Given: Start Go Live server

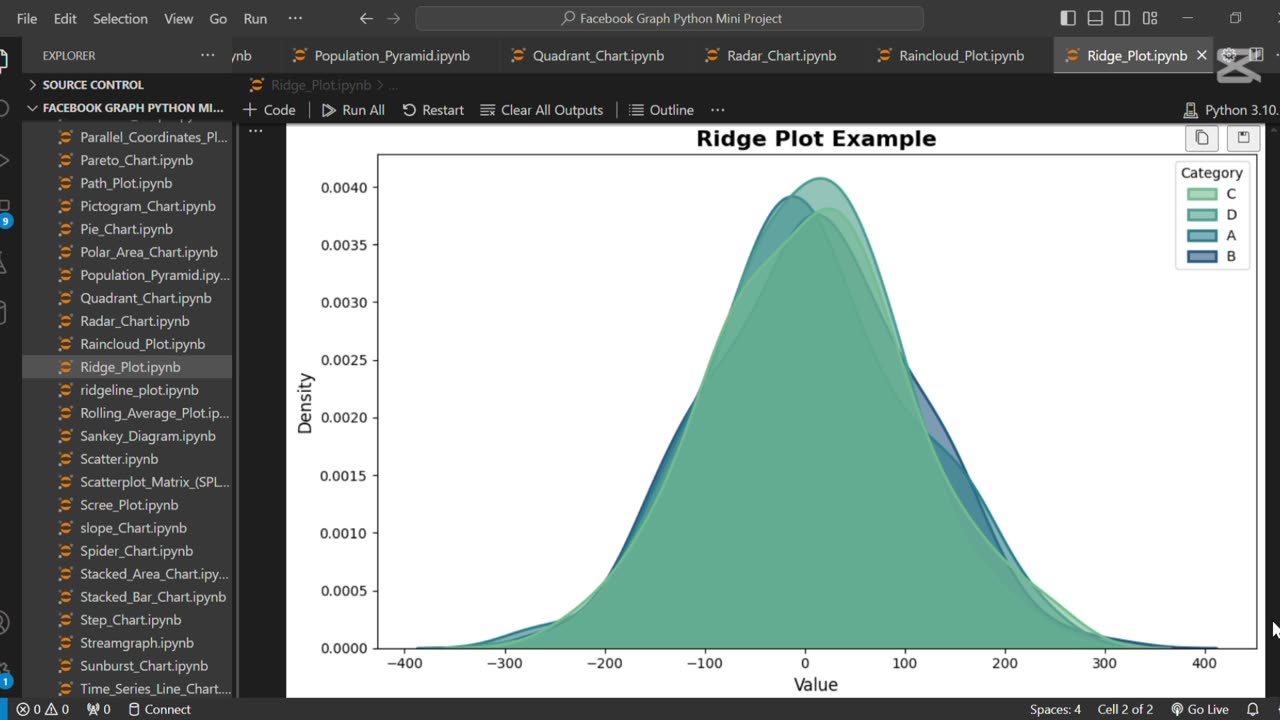Looking at the screenshot, I should [1199, 709].
